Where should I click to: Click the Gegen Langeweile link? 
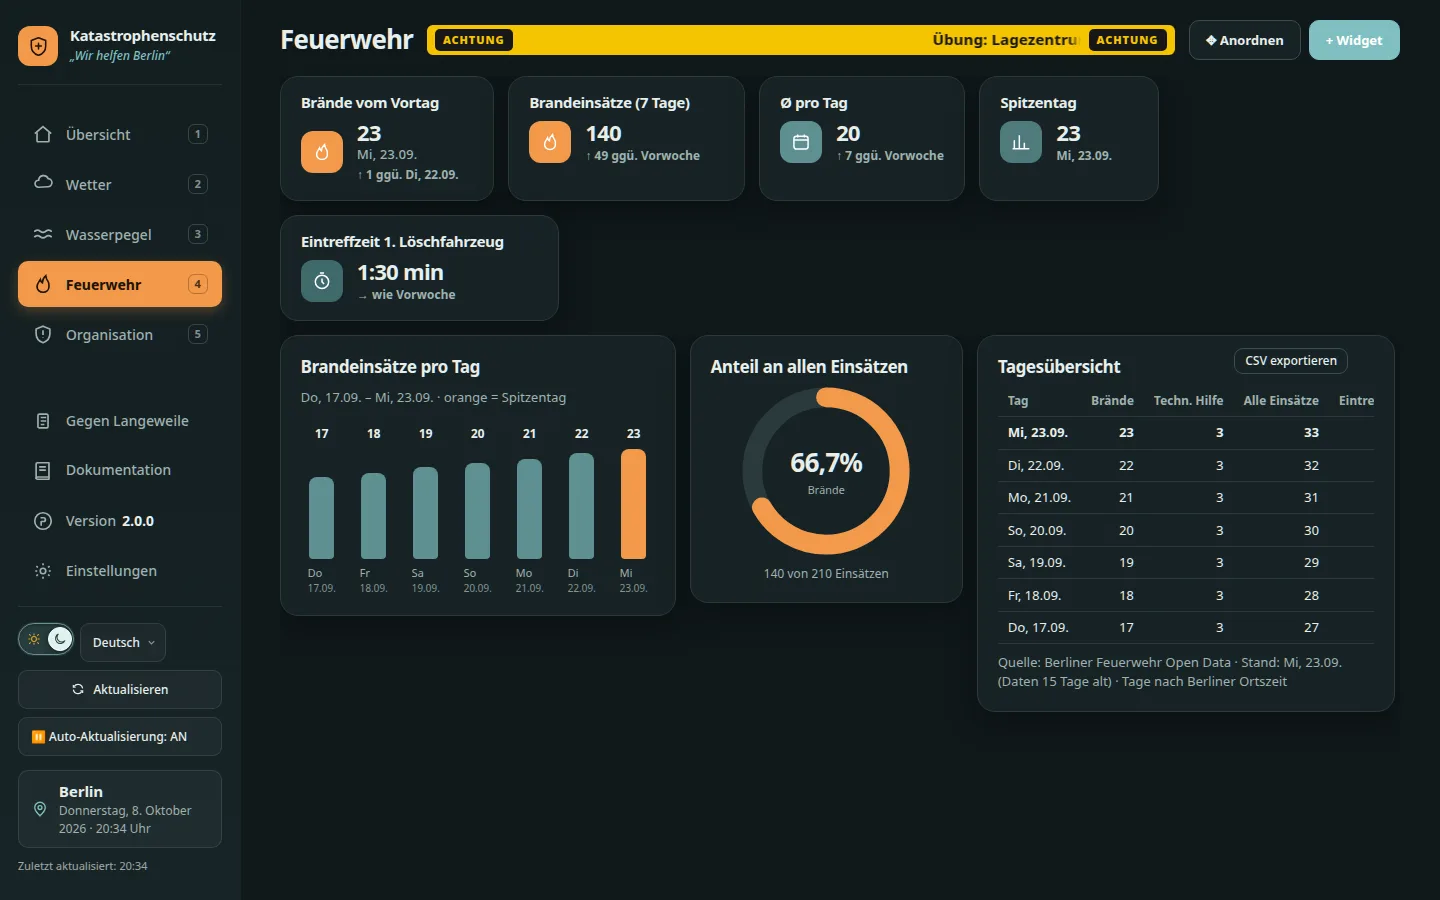[x=120, y=421]
